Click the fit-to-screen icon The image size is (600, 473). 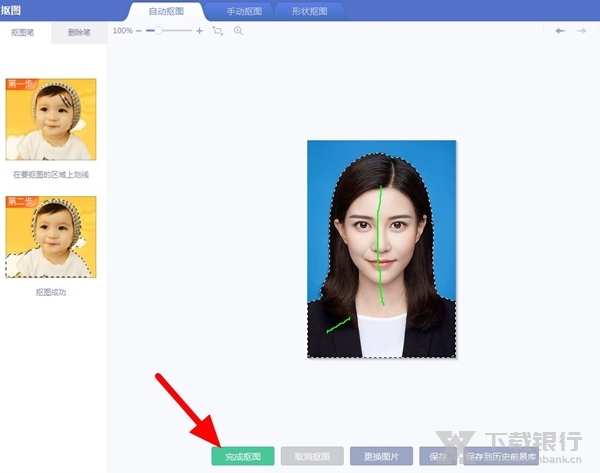pos(218,31)
